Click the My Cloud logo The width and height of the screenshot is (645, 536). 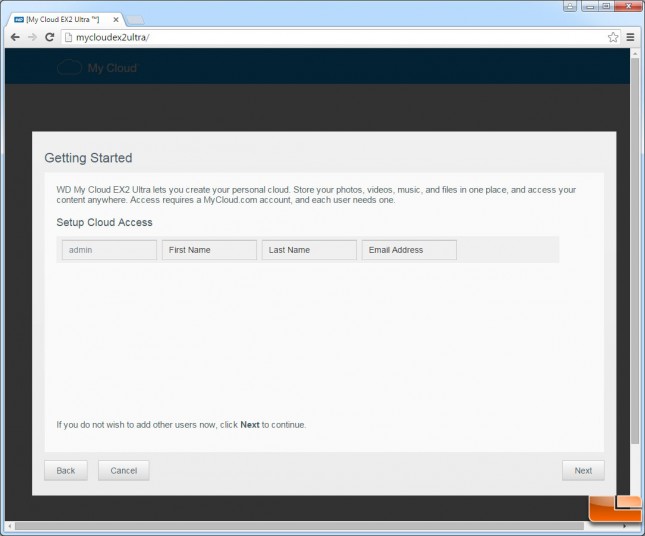(x=98, y=67)
